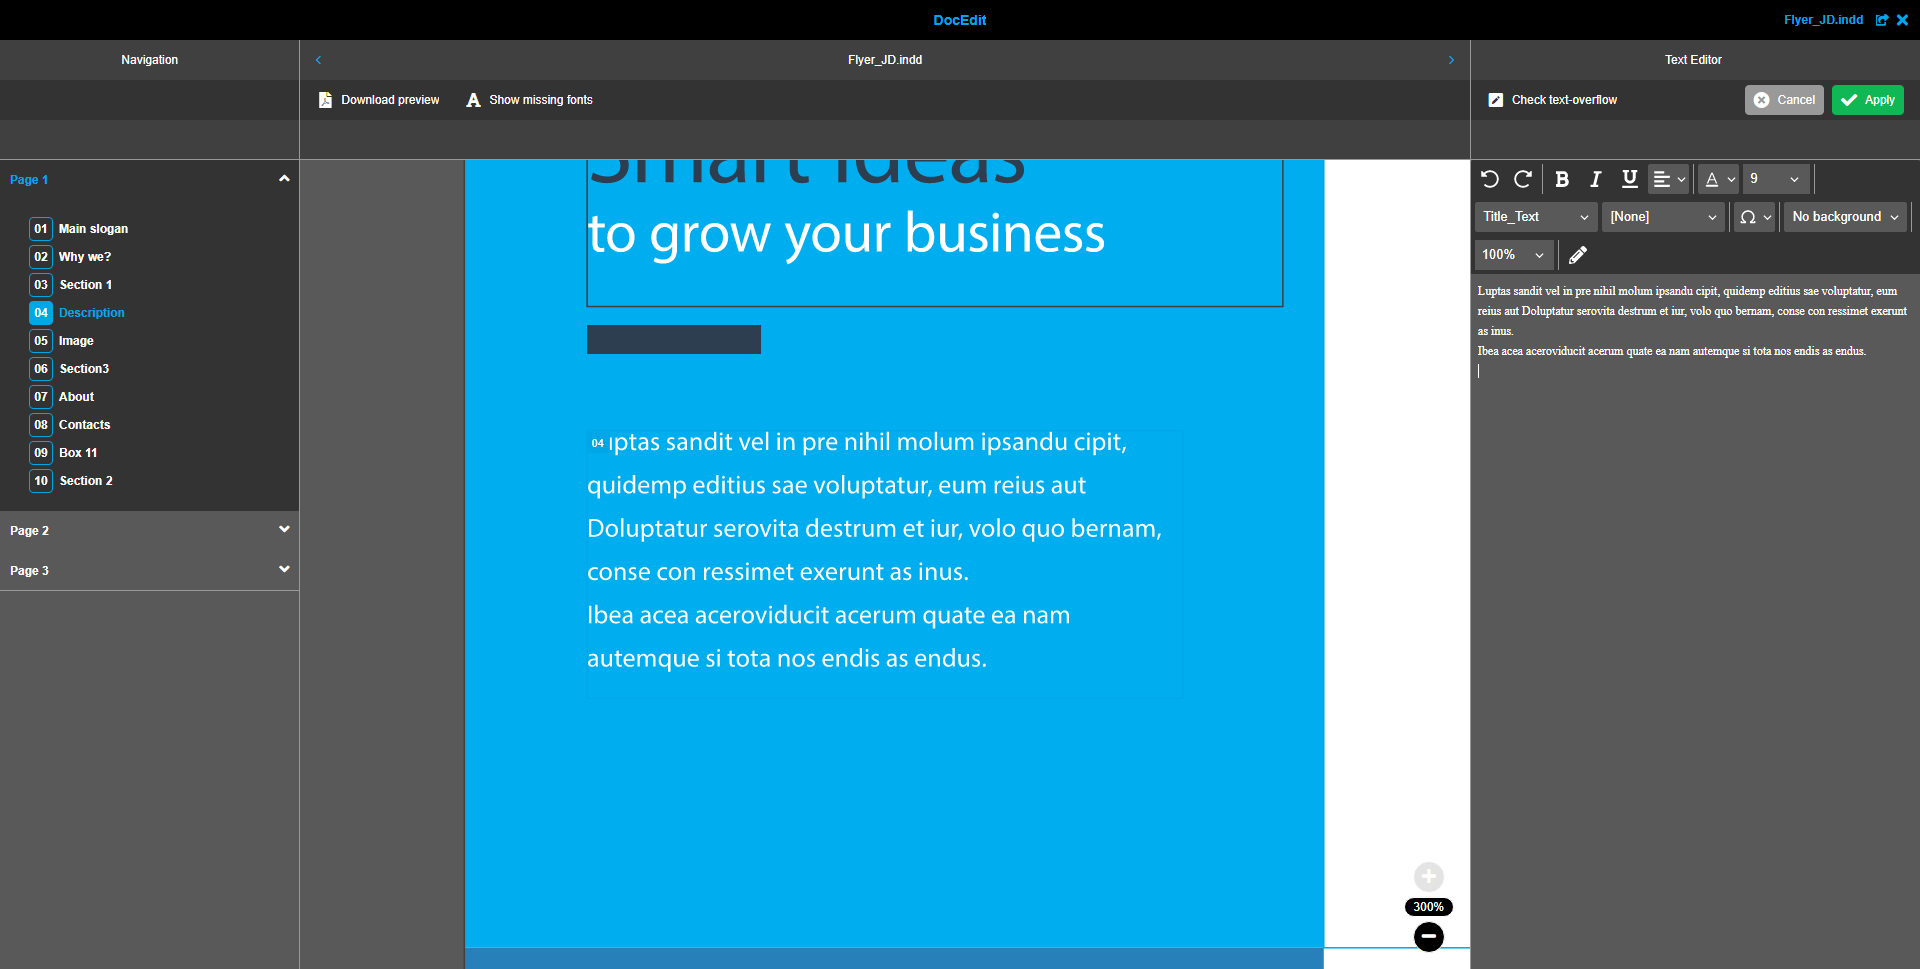Toggle underline formatting in the text editor

tap(1629, 179)
